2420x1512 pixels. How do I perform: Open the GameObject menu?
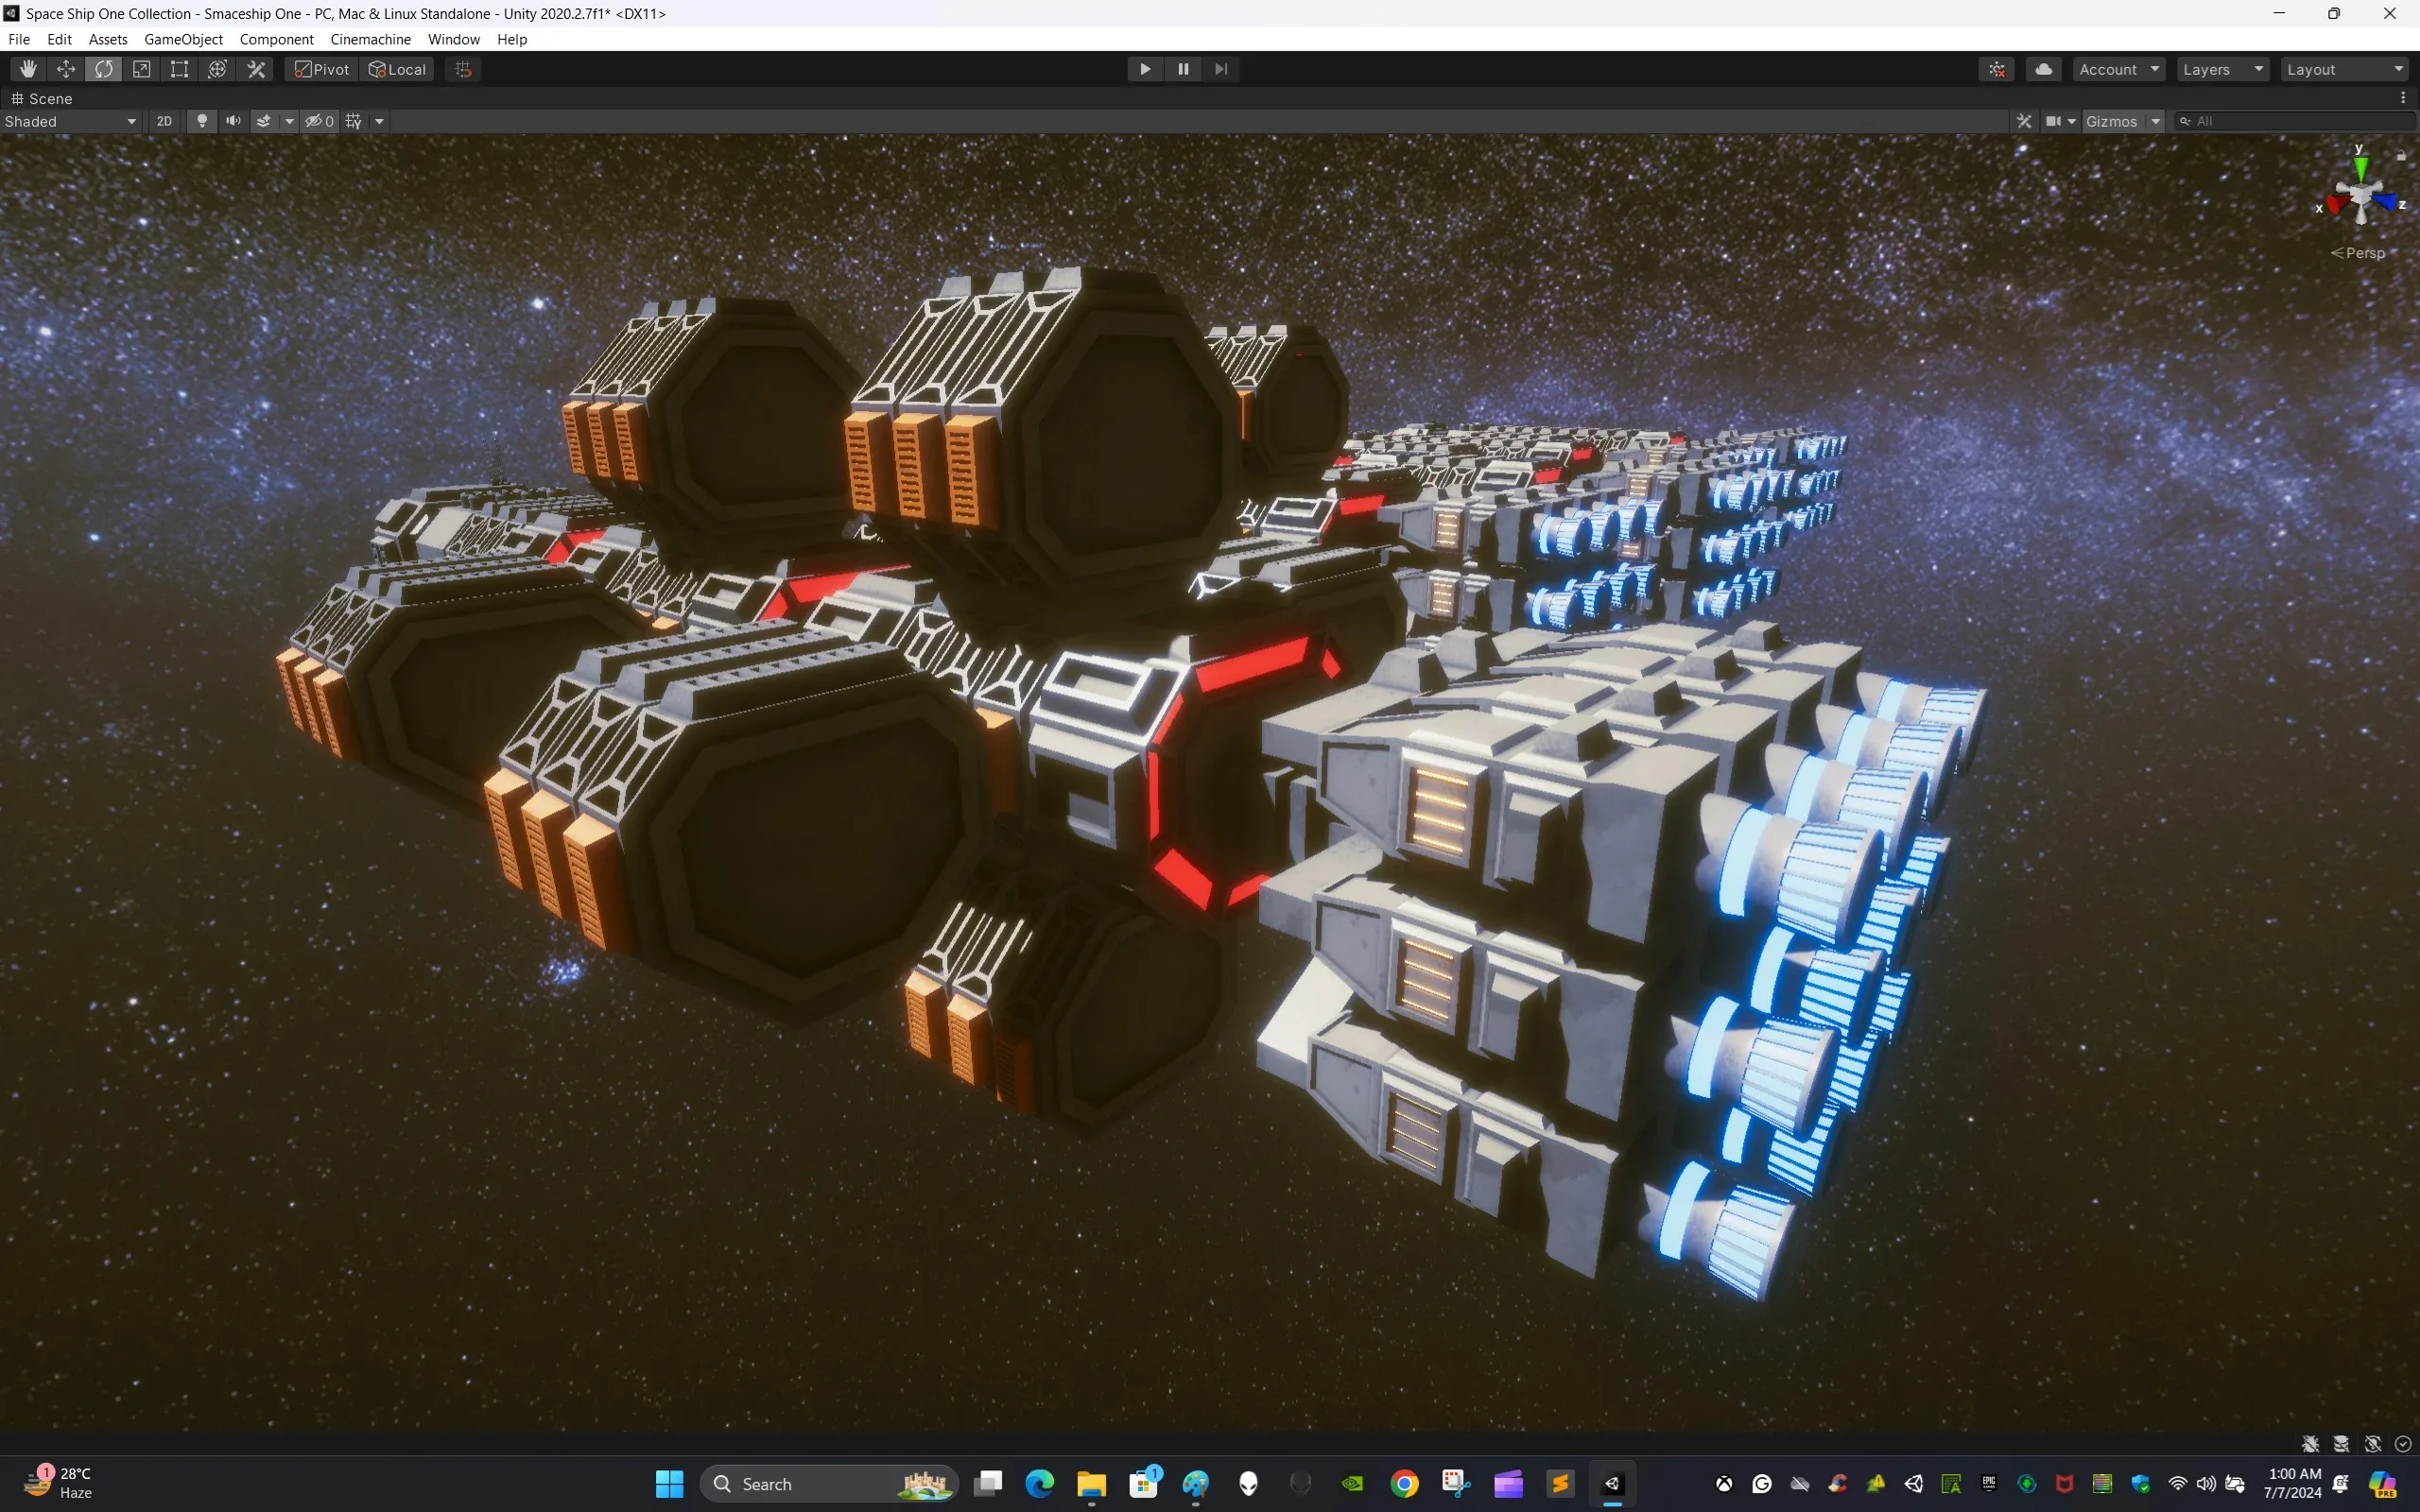click(183, 39)
